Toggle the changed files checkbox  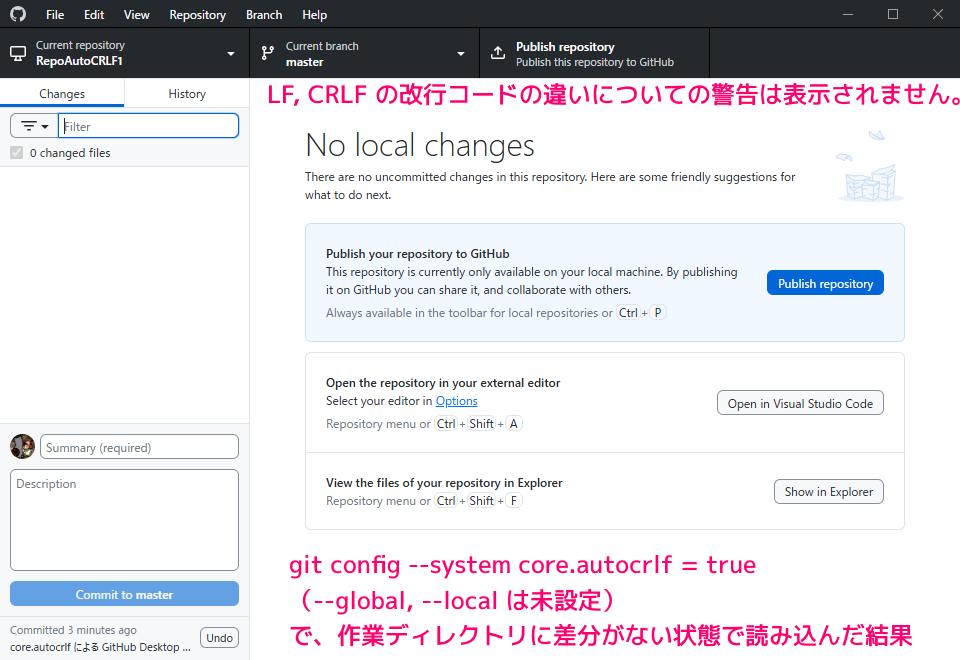coord(16,153)
